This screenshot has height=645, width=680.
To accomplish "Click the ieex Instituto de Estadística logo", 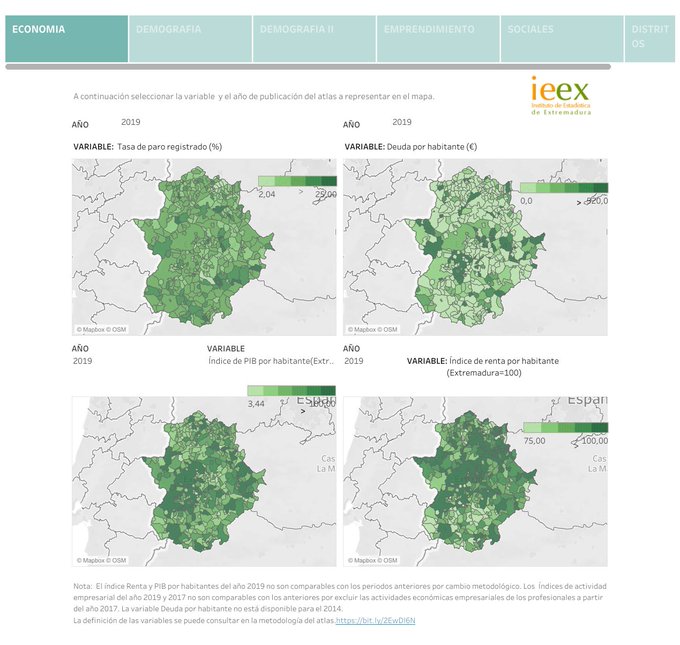I will 561,97.
